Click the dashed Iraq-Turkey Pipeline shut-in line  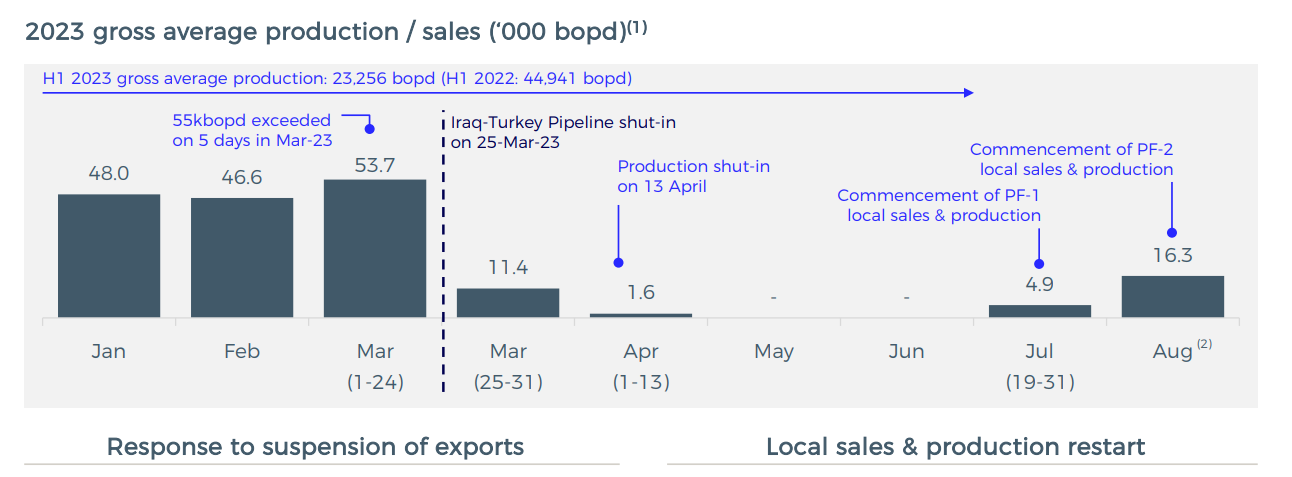click(x=442, y=250)
